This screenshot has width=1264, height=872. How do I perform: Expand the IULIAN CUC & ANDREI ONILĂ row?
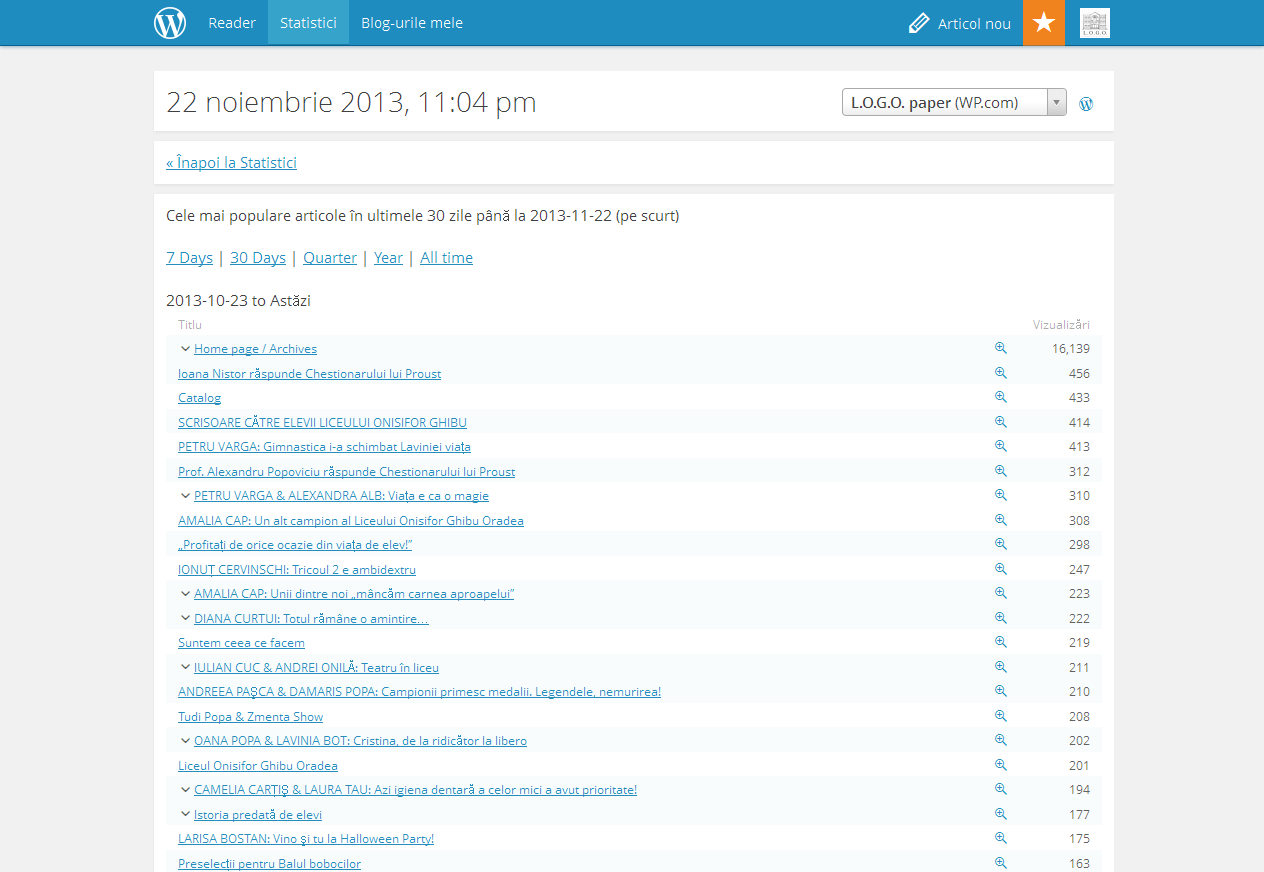(x=185, y=667)
